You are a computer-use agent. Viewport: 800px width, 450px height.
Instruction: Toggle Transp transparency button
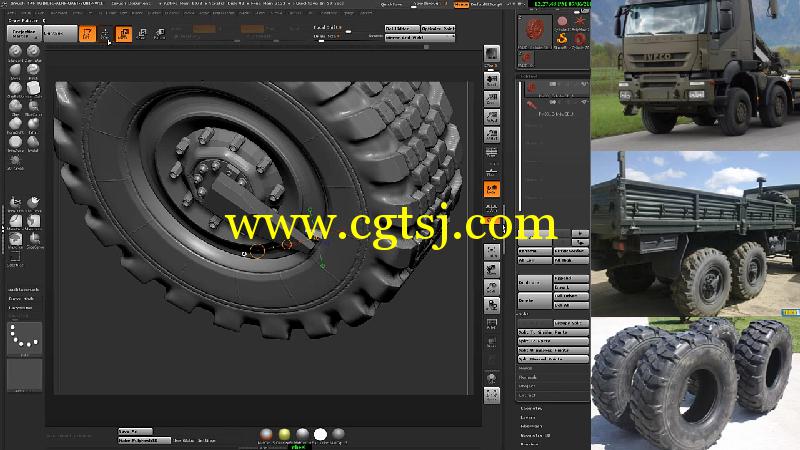(492, 342)
